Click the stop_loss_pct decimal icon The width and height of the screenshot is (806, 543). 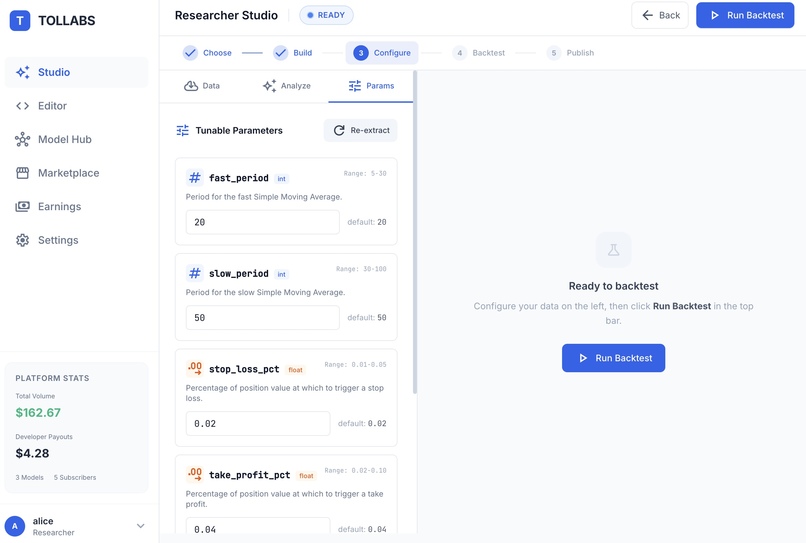point(195,369)
